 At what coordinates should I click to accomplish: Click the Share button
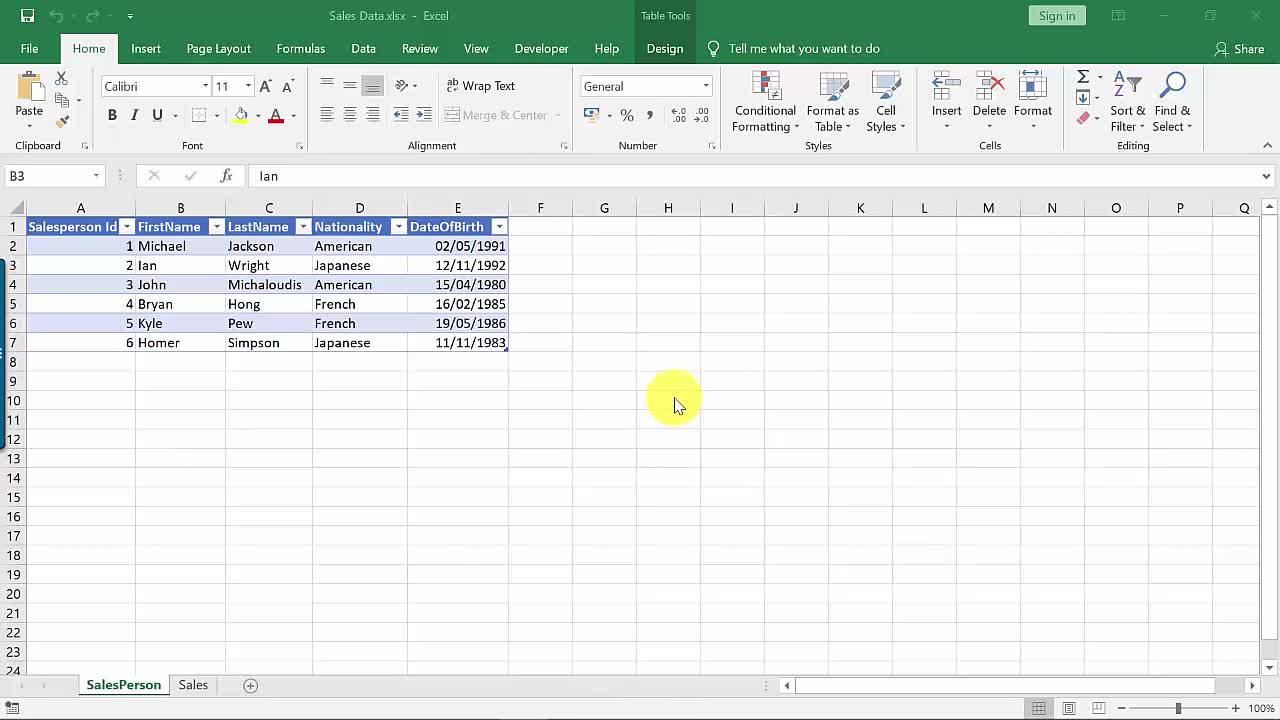click(1239, 49)
